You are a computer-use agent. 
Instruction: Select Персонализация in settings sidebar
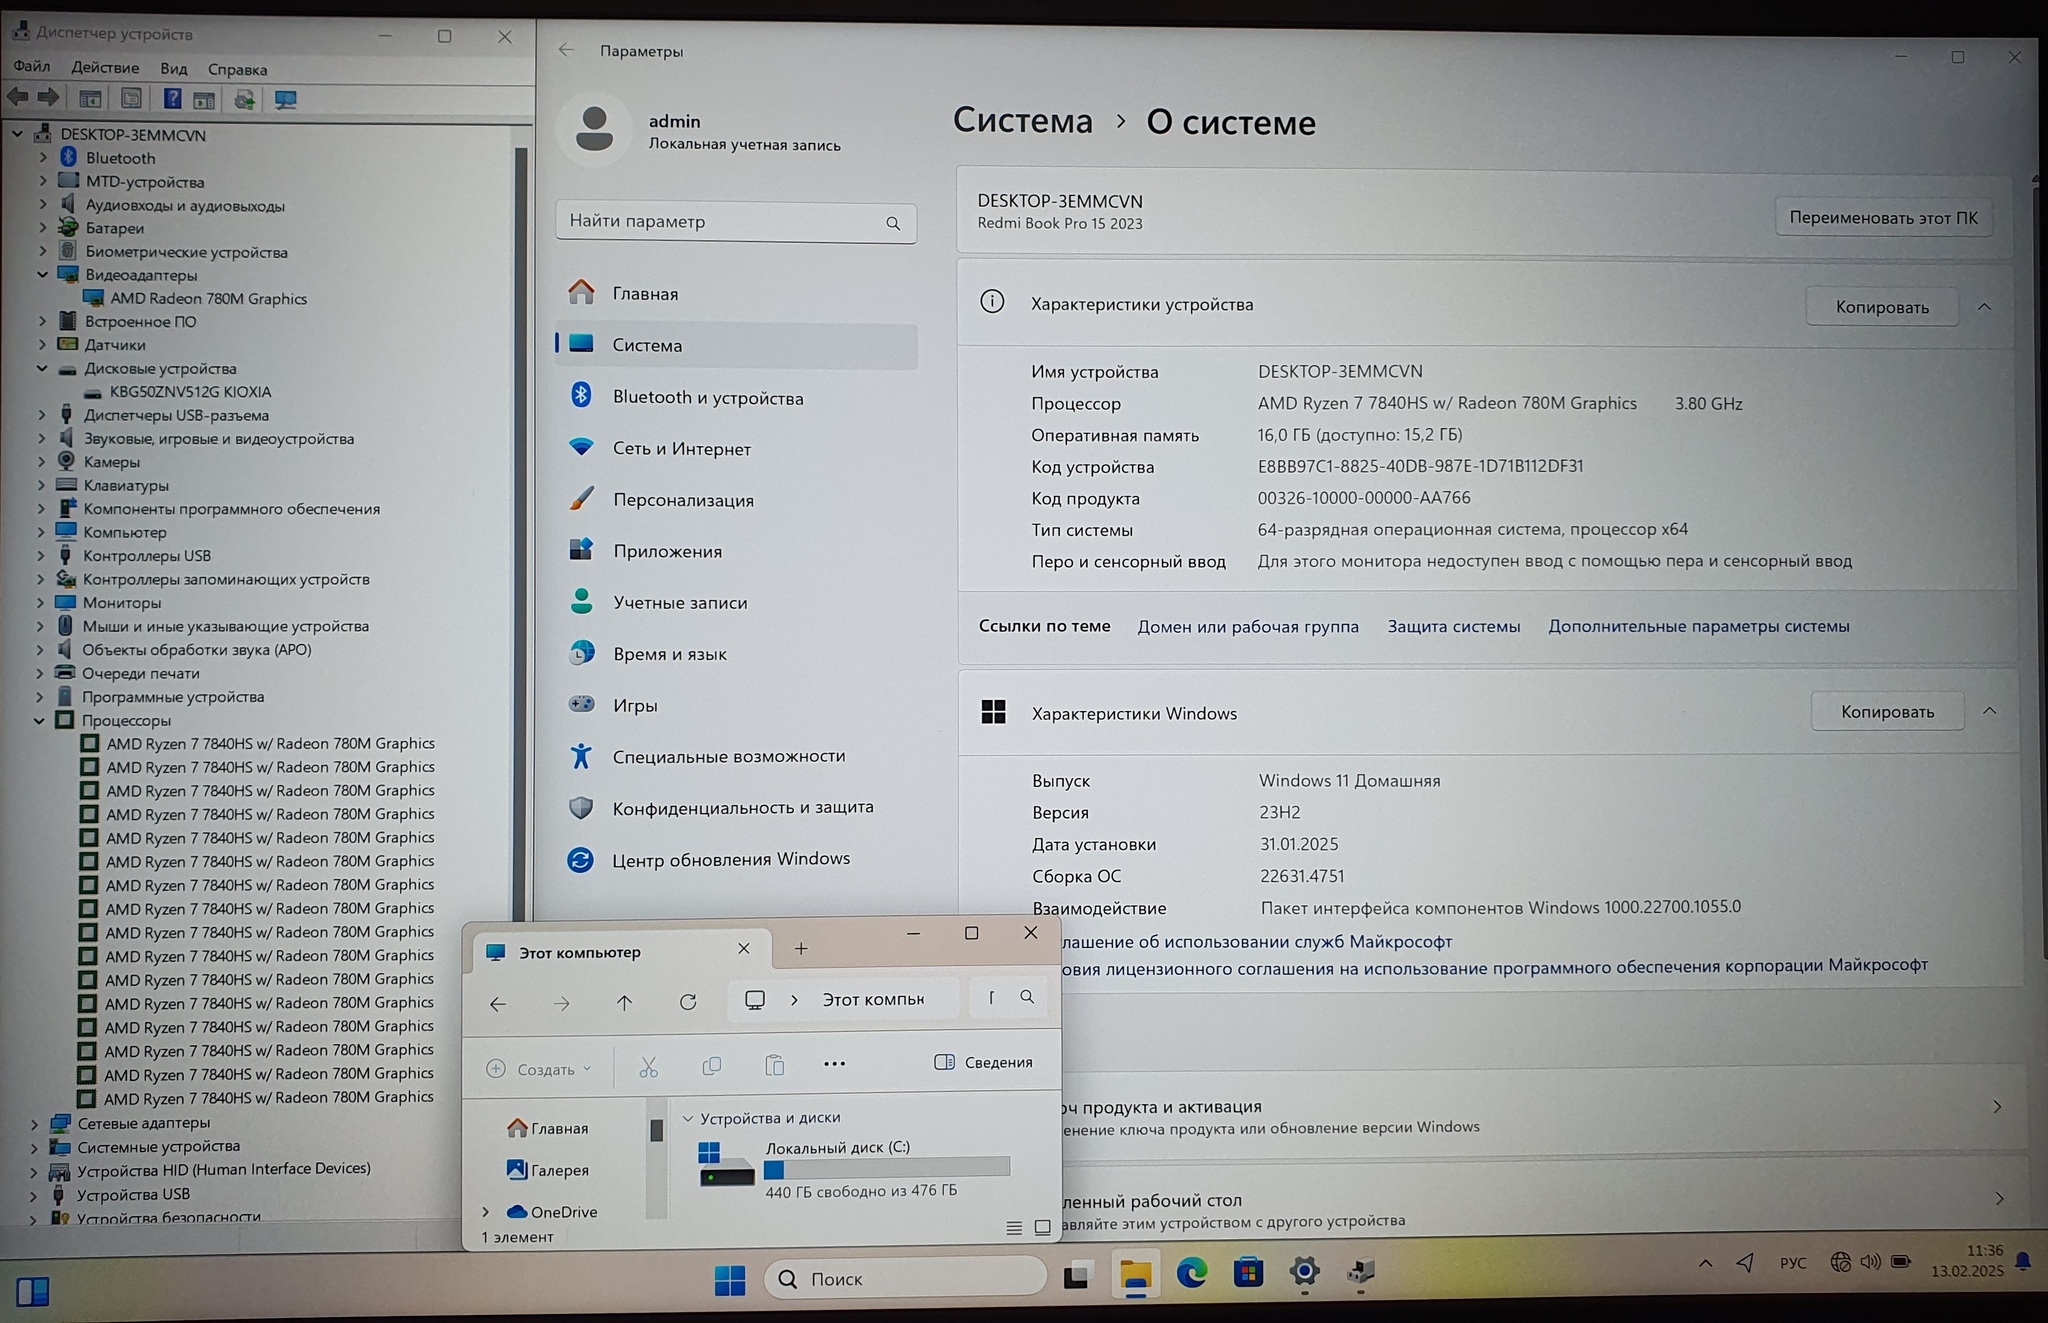[683, 500]
